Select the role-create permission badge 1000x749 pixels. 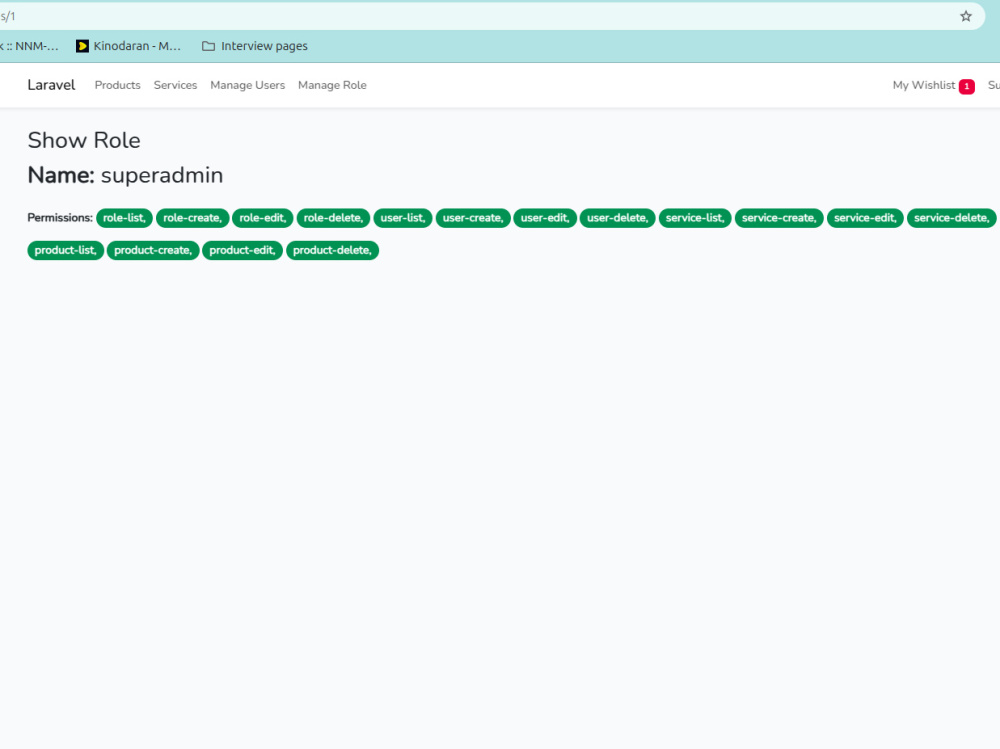pos(193,218)
